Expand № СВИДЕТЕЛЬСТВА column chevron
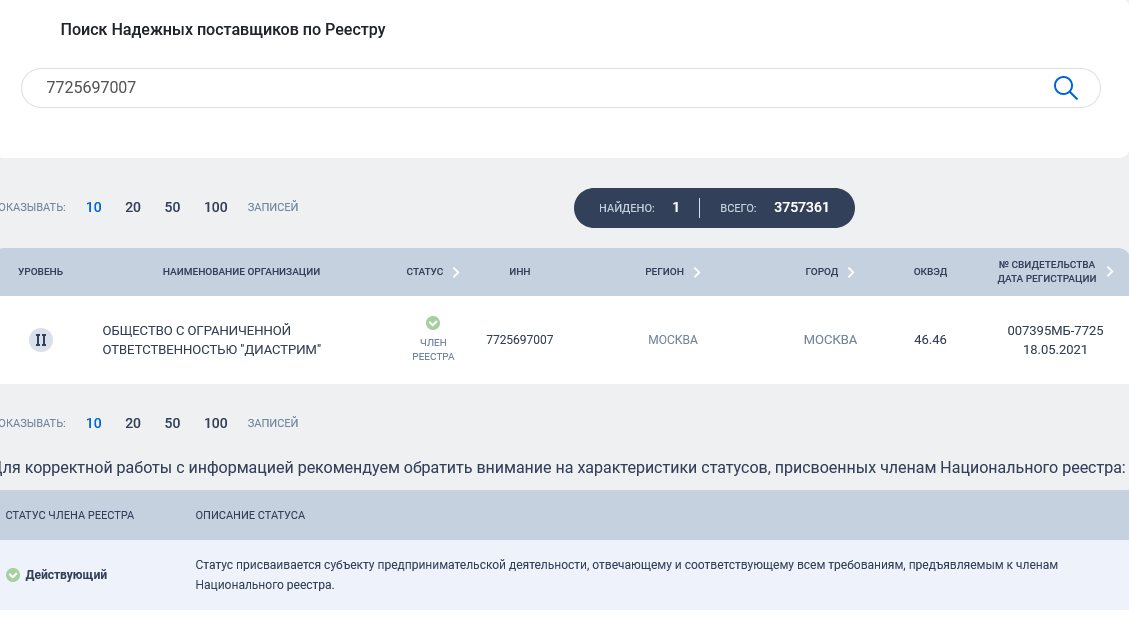This screenshot has height=620, width=1129. click(1110, 271)
